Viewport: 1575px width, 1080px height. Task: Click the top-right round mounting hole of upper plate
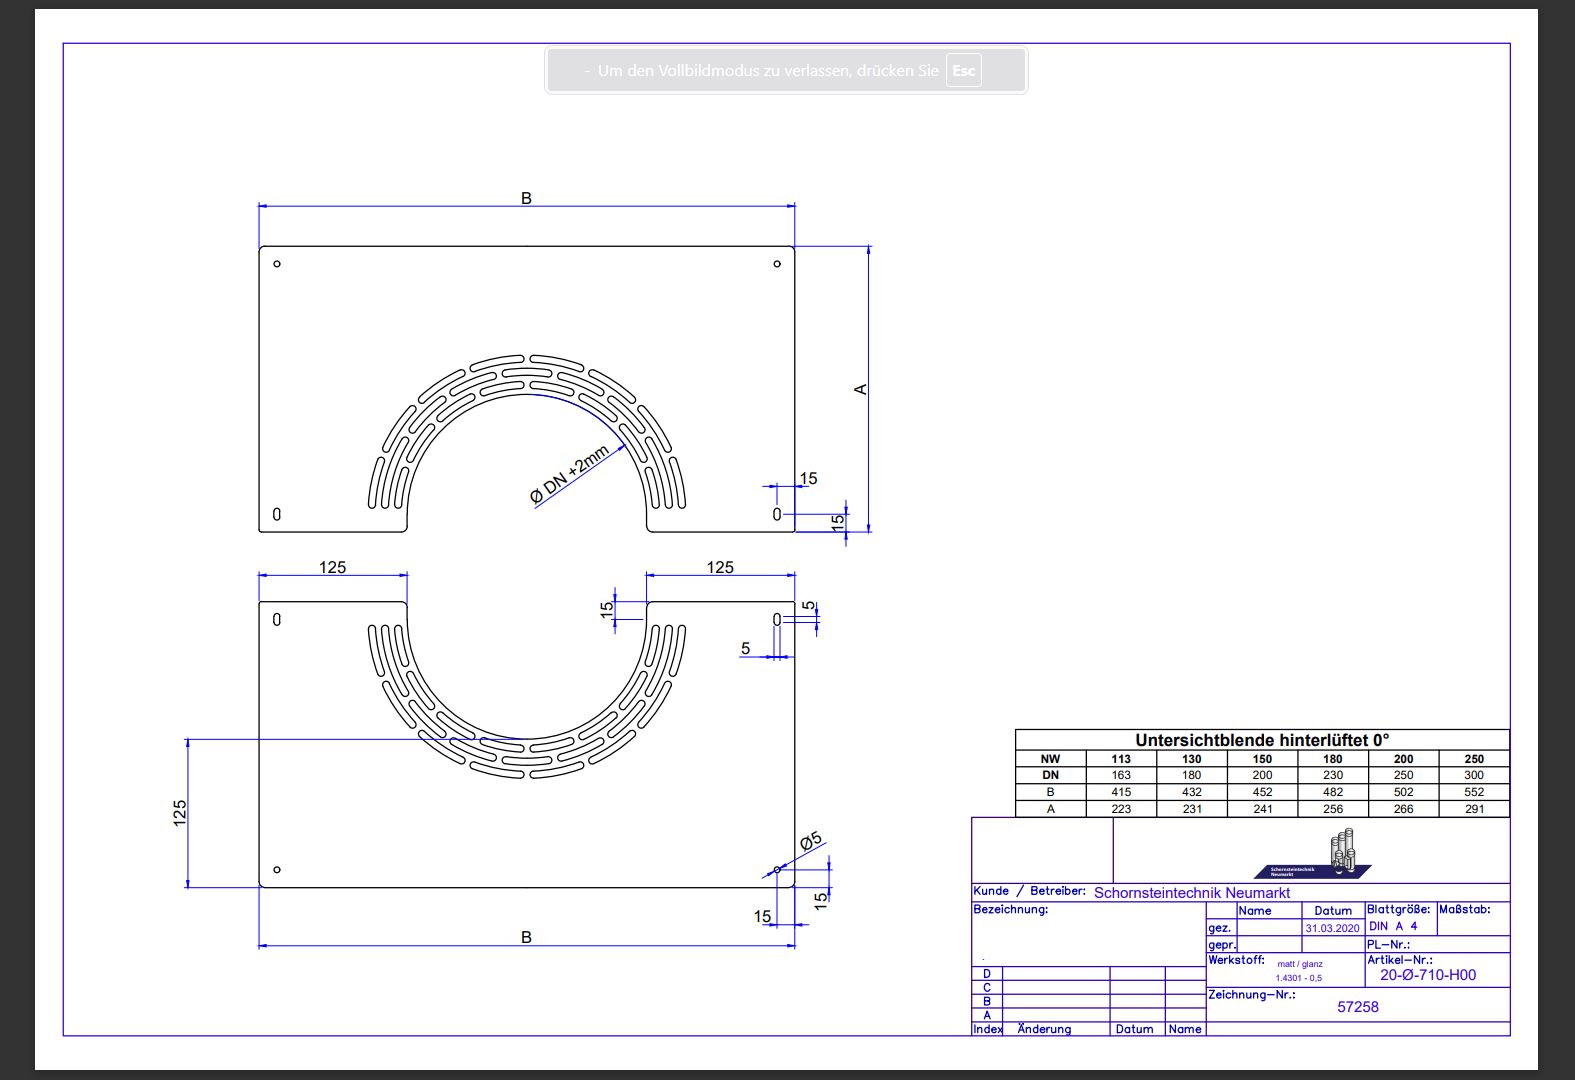(x=777, y=264)
